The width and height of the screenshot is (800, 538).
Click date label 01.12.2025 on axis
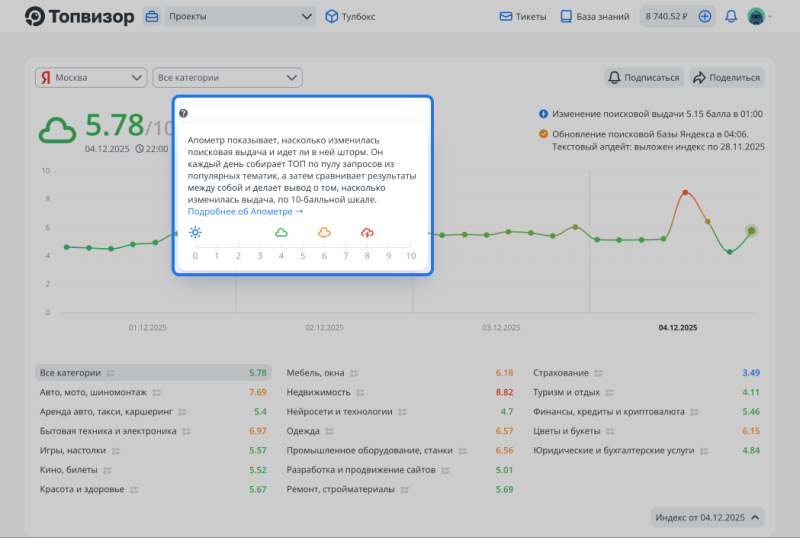pyautogui.click(x=147, y=328)
